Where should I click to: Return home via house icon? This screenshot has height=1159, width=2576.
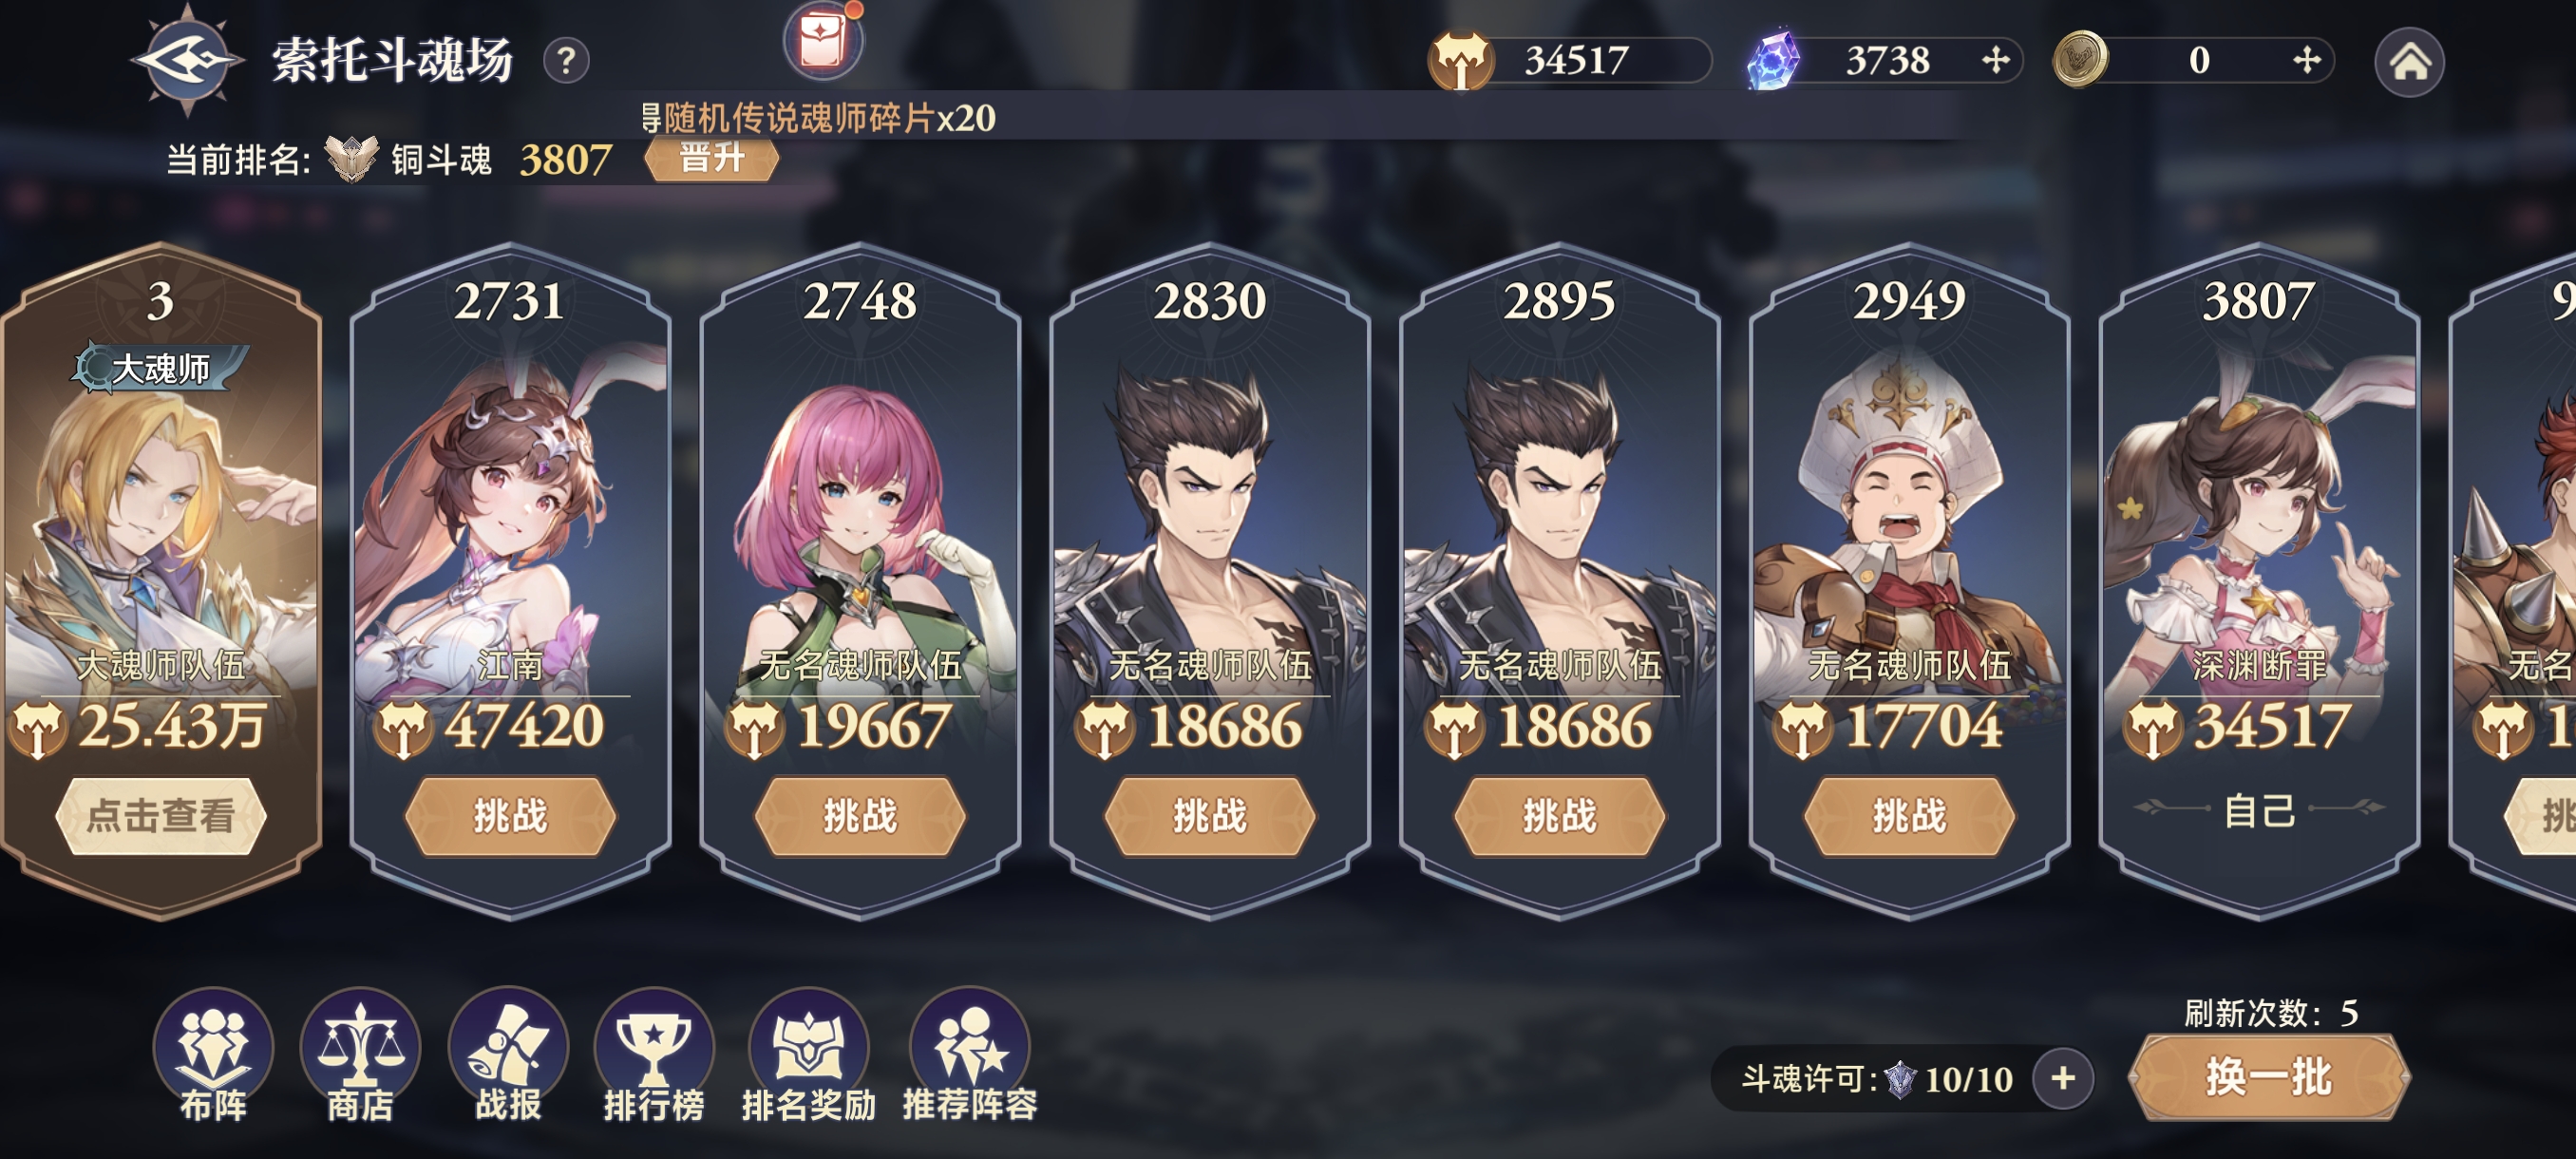[x=2409, y=62]
